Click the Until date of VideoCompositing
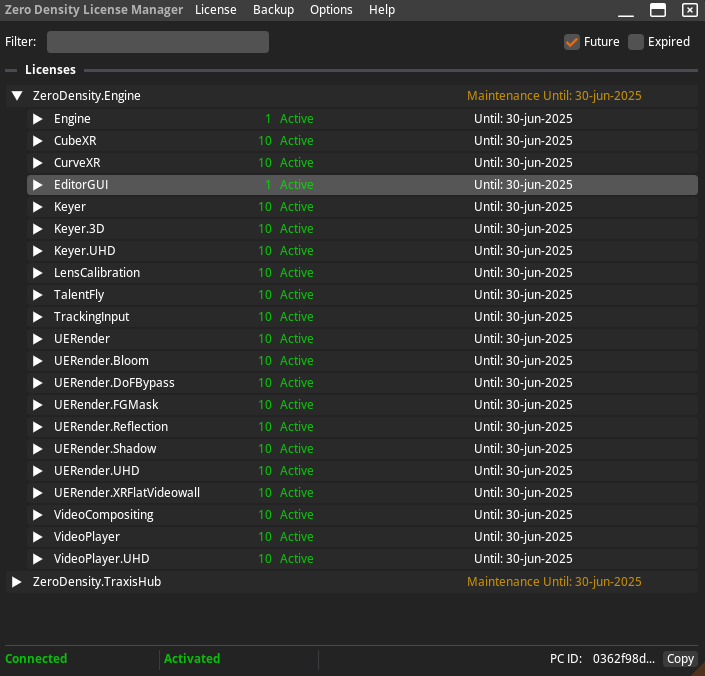Viewport: 705px width, 676px height. (x=523, y=515)
